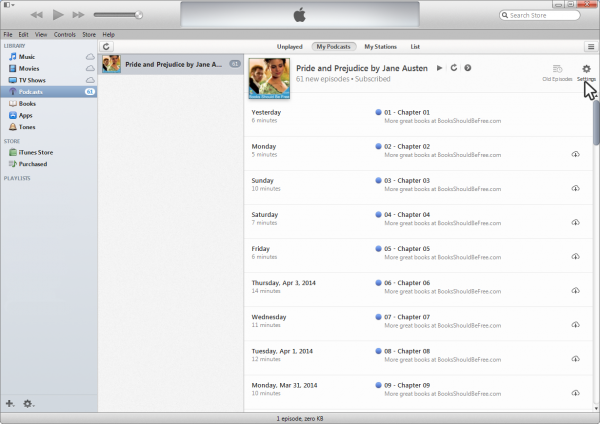600x424 pixels.
Task: Click the Old Episodes button
Action: (557, 73)
